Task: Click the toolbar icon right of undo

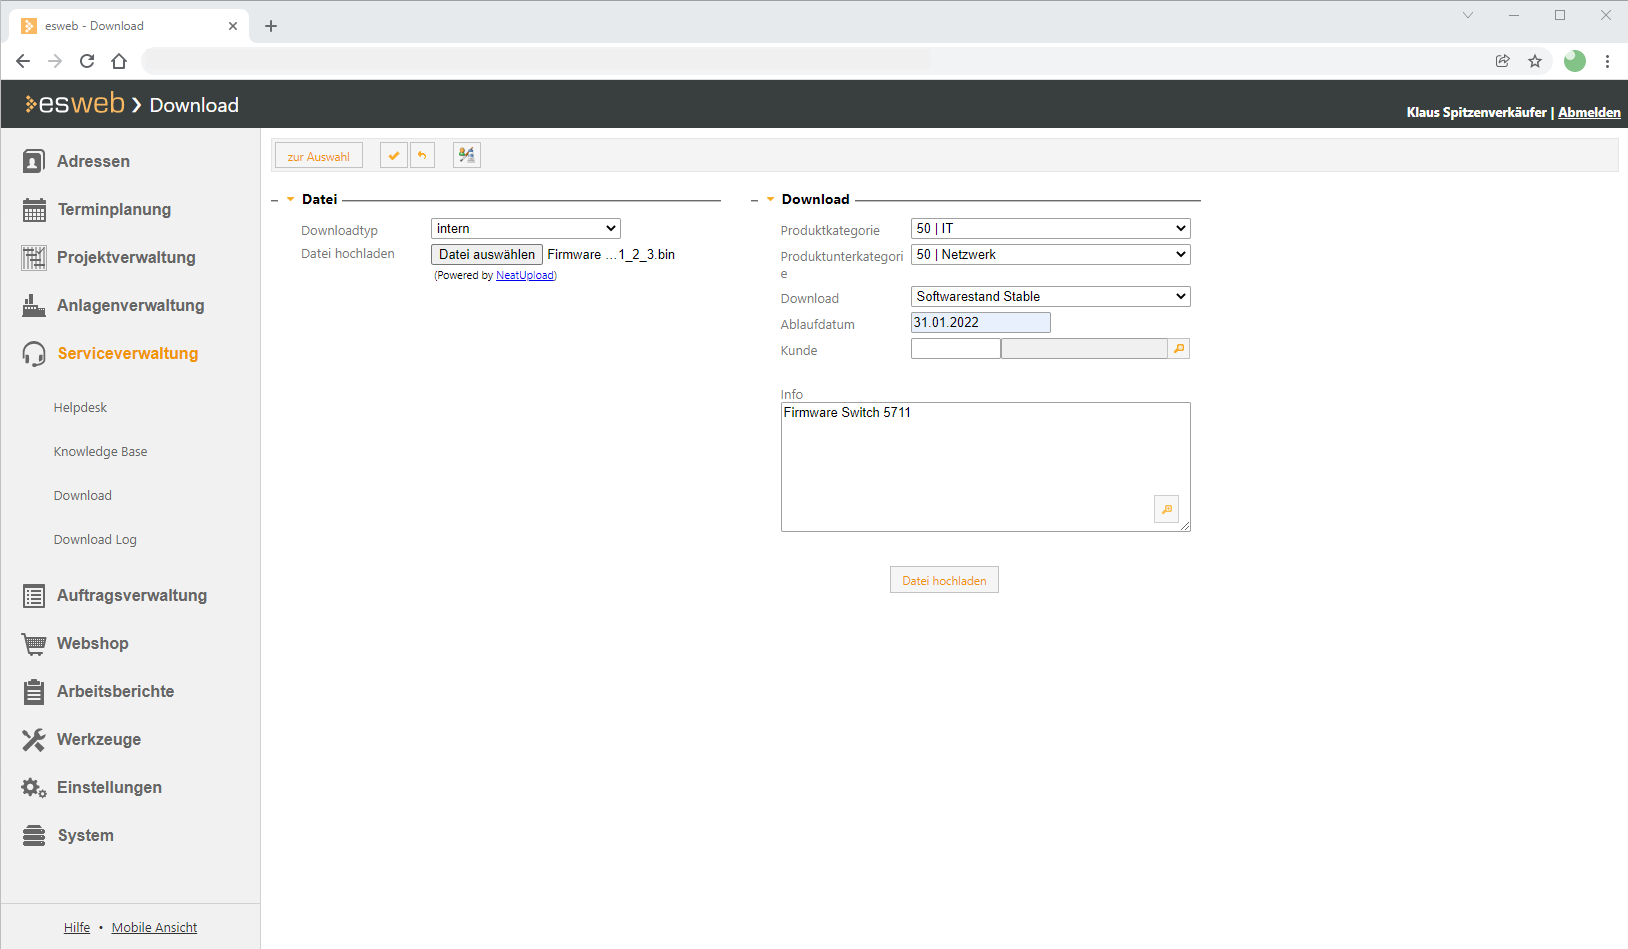Action: click(x=466, y=156)
